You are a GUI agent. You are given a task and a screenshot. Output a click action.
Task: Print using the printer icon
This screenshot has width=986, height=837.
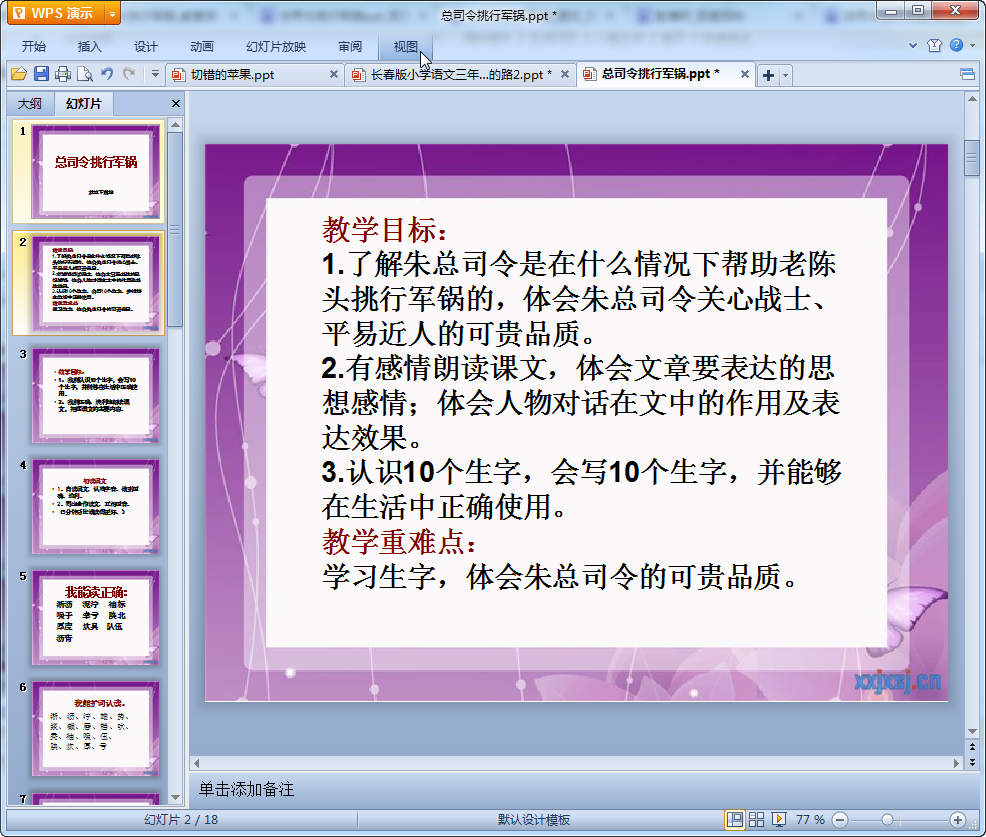tap(63, 74)
